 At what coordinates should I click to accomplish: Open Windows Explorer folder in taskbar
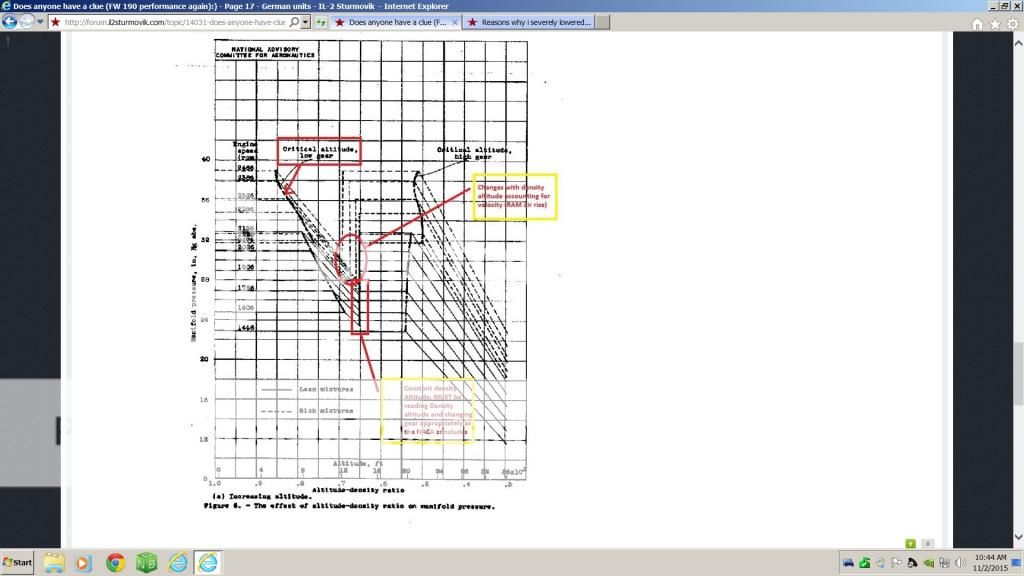click(53, 563)
